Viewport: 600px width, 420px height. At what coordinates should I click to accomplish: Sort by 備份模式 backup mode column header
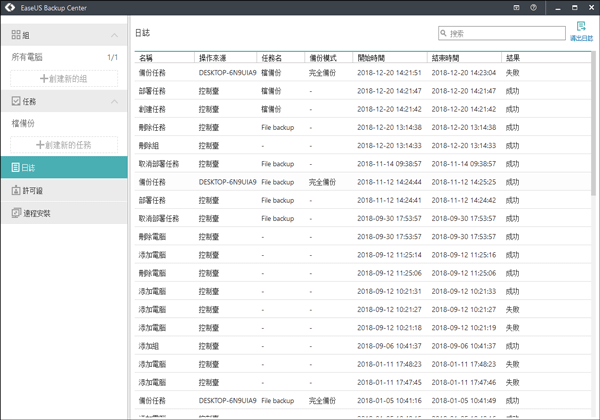point(323,58)
